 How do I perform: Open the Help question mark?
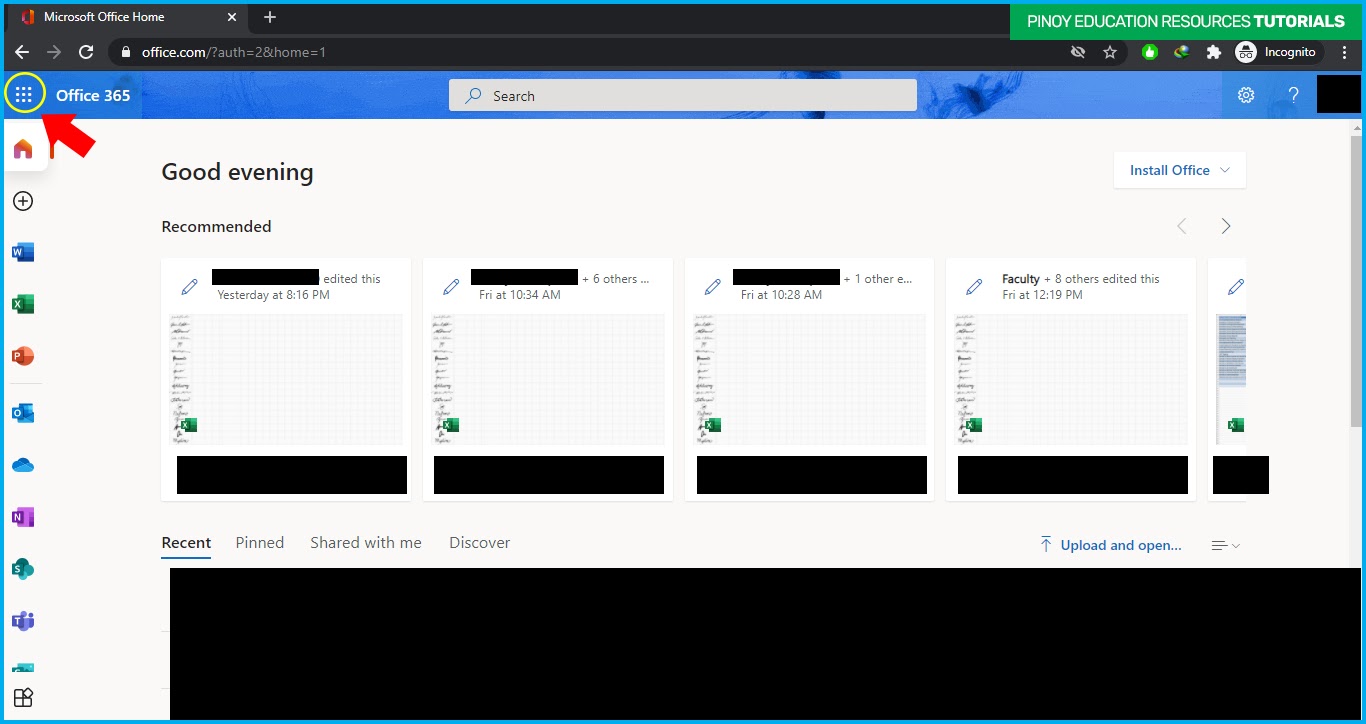click(x=1293, y=95)
